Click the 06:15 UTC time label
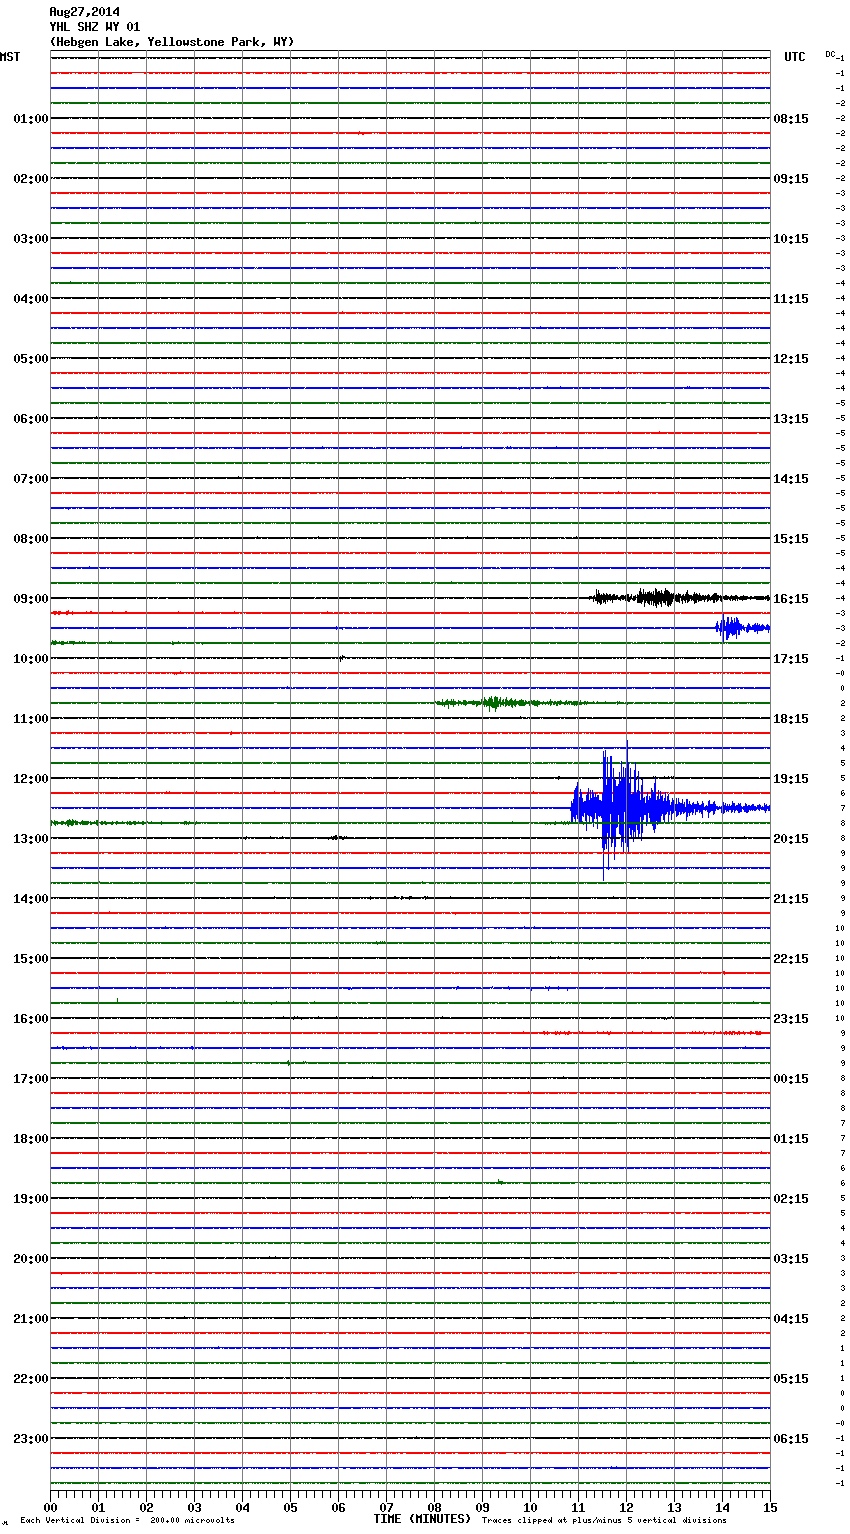Viewport: 850px width, 1534px height. (x=791, y=1439)
